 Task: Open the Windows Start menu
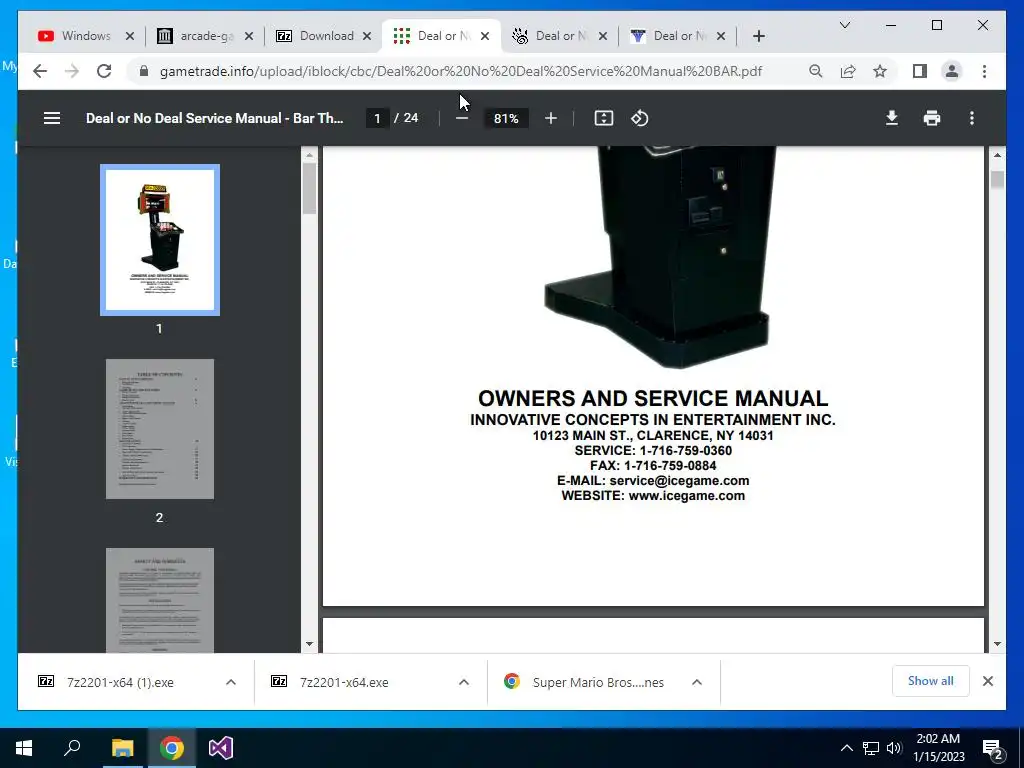pos(24,748)
